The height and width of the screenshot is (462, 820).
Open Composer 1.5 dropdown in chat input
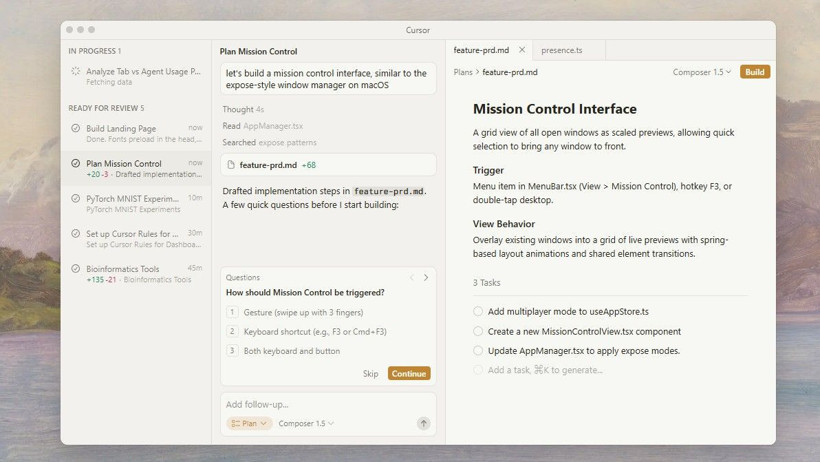pyautogui.click(x=306, y=424)
